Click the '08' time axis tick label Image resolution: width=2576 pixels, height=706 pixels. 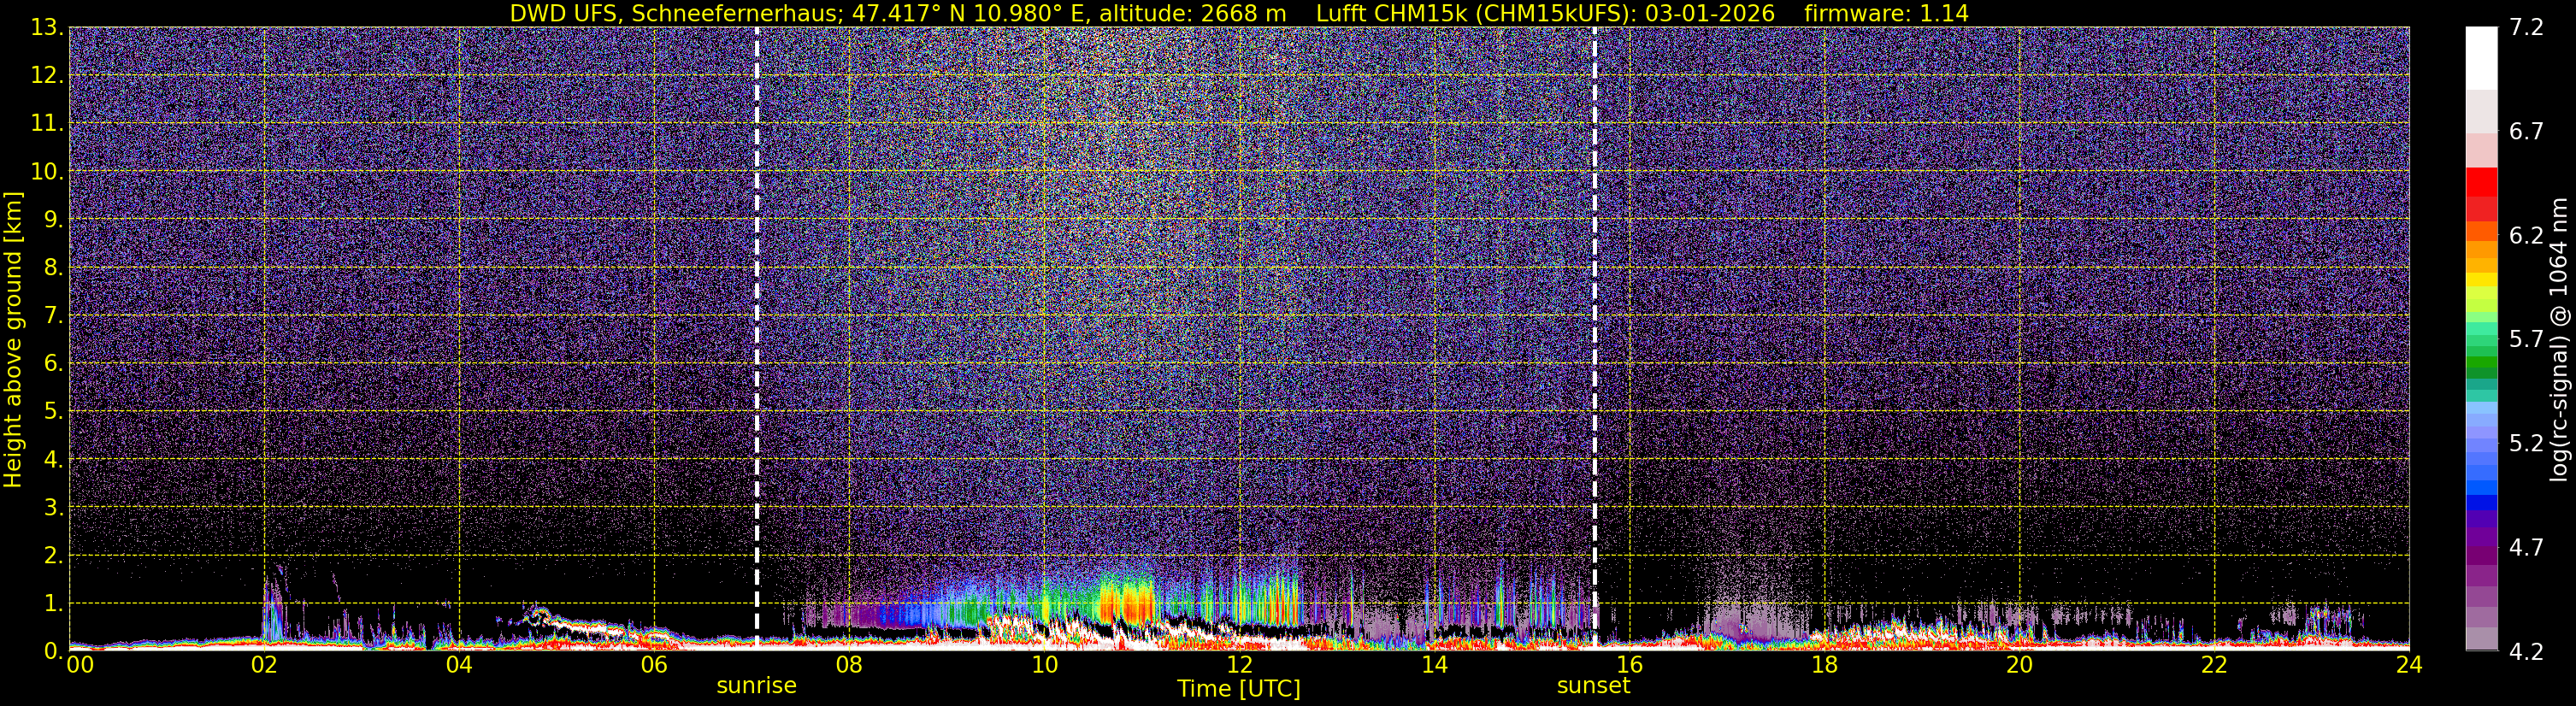(x=849, y=664)
